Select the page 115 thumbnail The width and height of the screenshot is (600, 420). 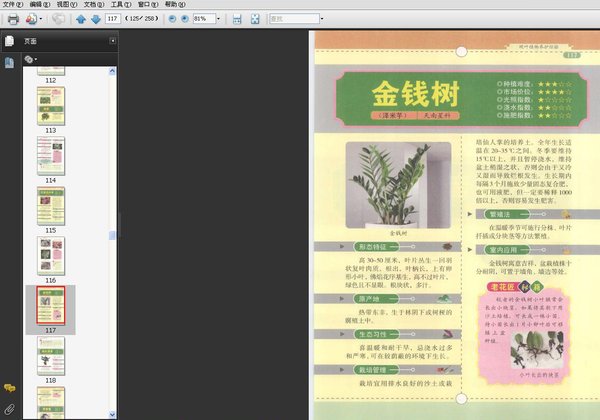click(x=50, y=254)
